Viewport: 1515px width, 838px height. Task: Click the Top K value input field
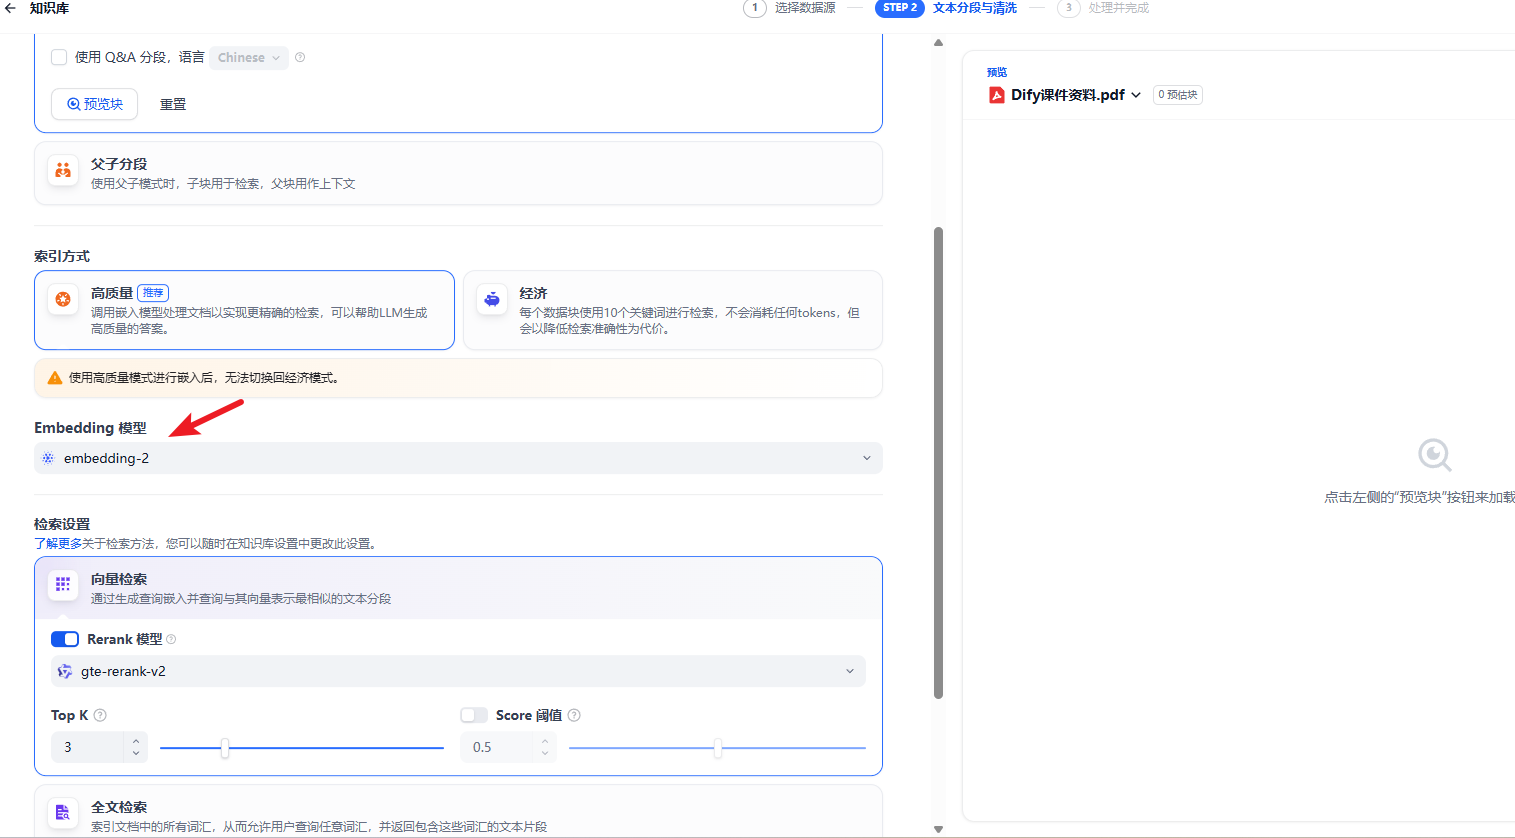(90, 748)
